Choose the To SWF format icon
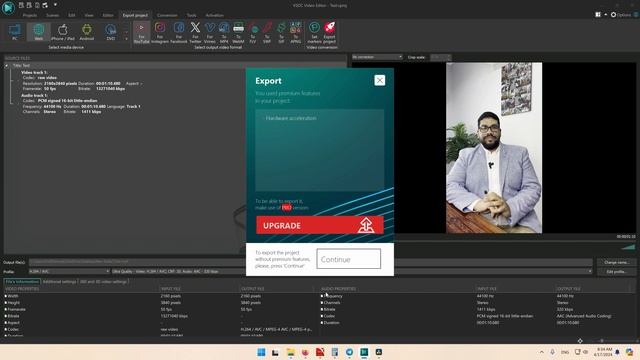 (267, 33)
